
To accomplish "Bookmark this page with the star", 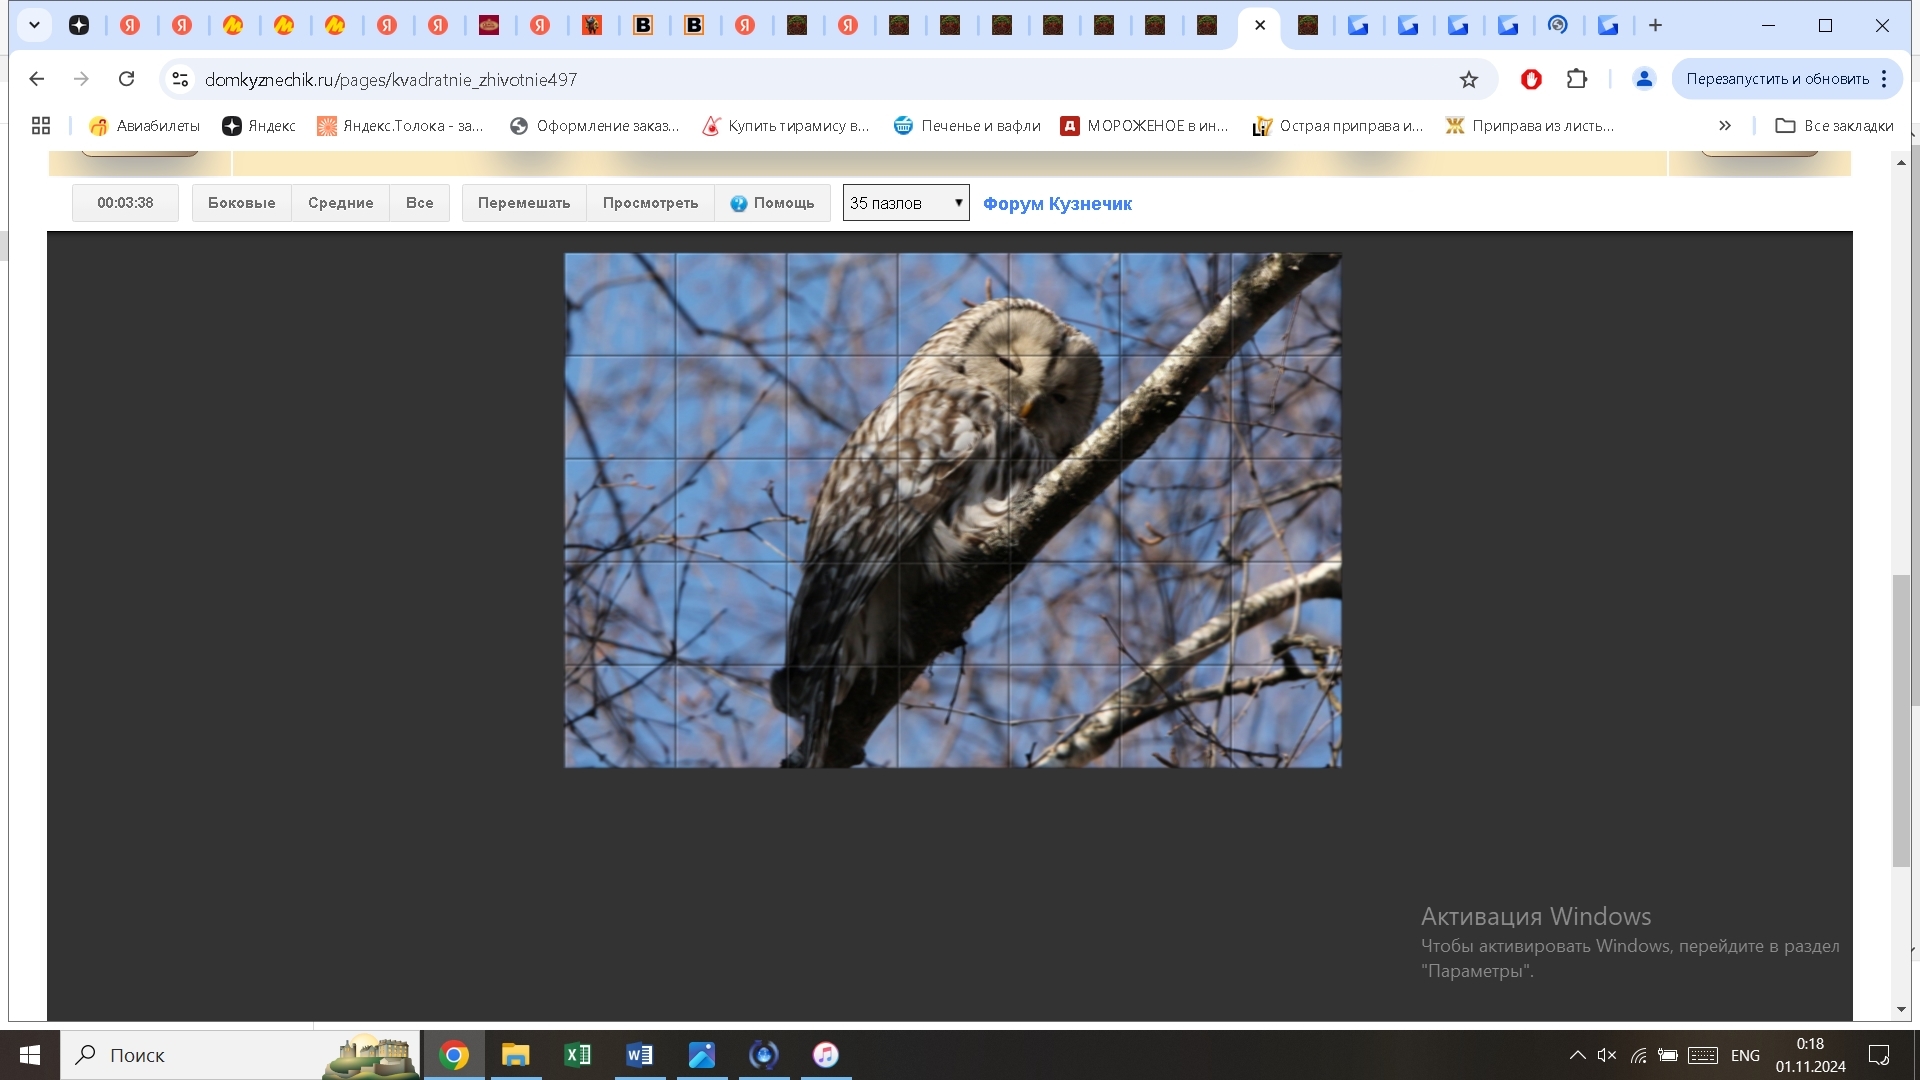I will coord(1468,79).
